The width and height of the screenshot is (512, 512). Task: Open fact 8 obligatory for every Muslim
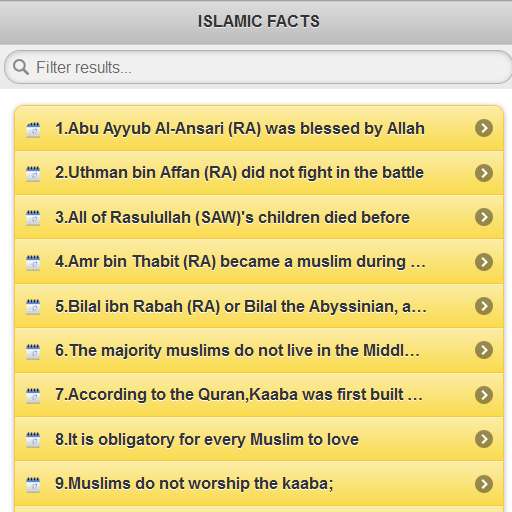pyautogui.click(x=259, y=439)
